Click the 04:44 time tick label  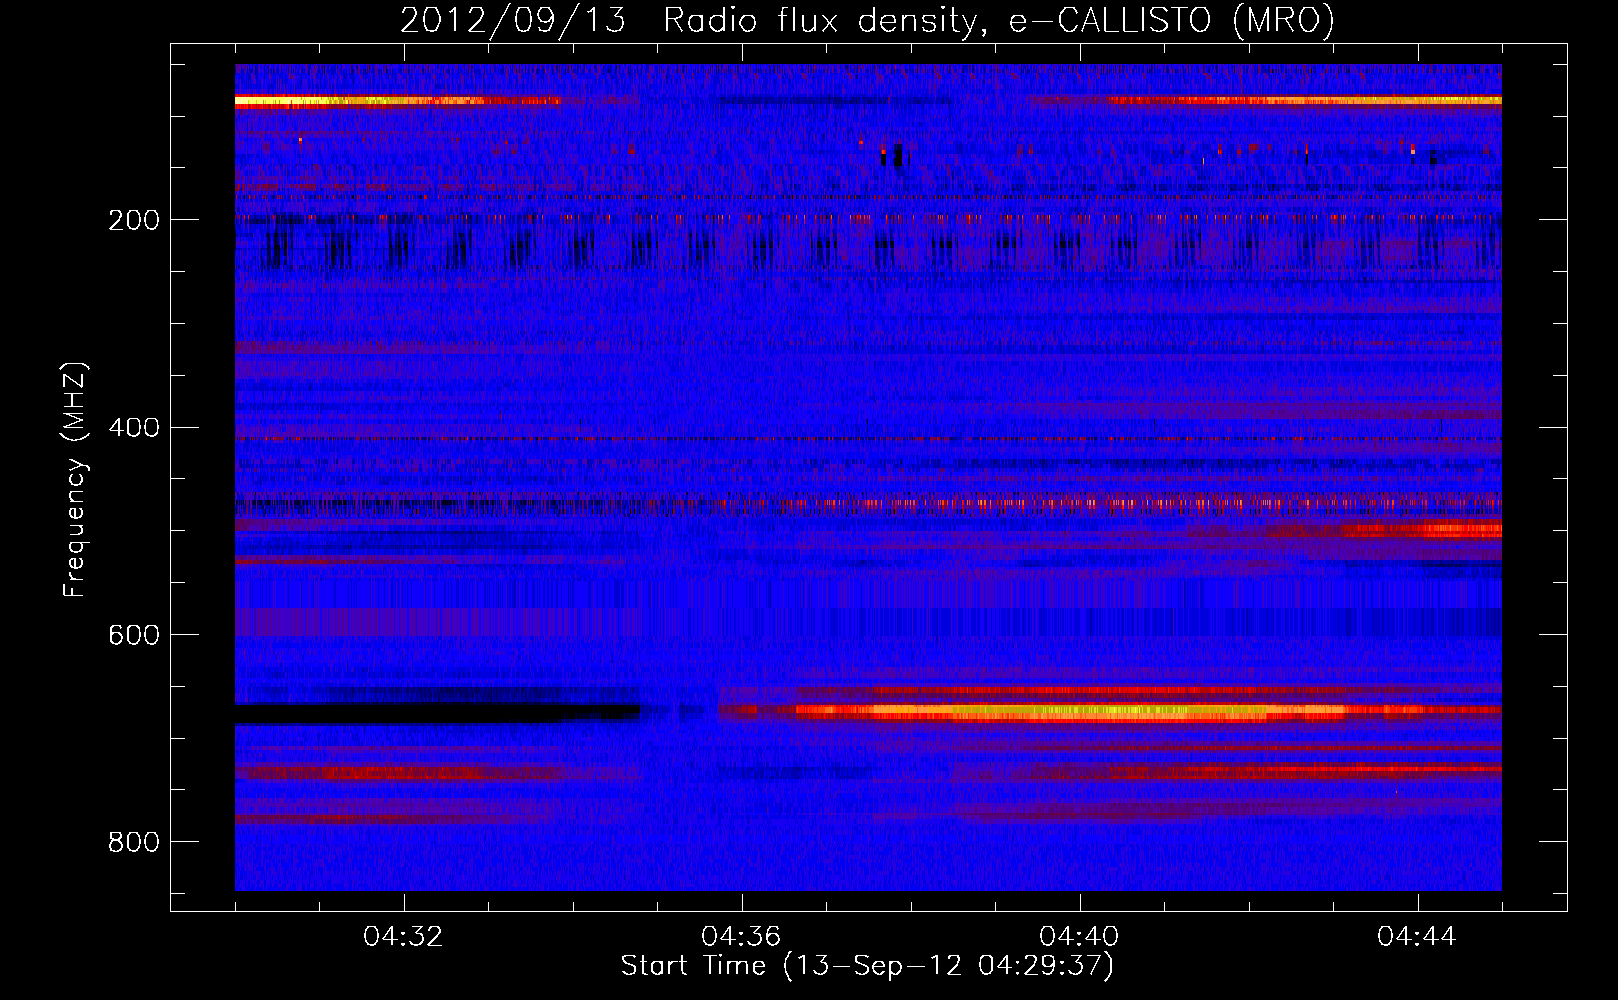[1417, 937]
